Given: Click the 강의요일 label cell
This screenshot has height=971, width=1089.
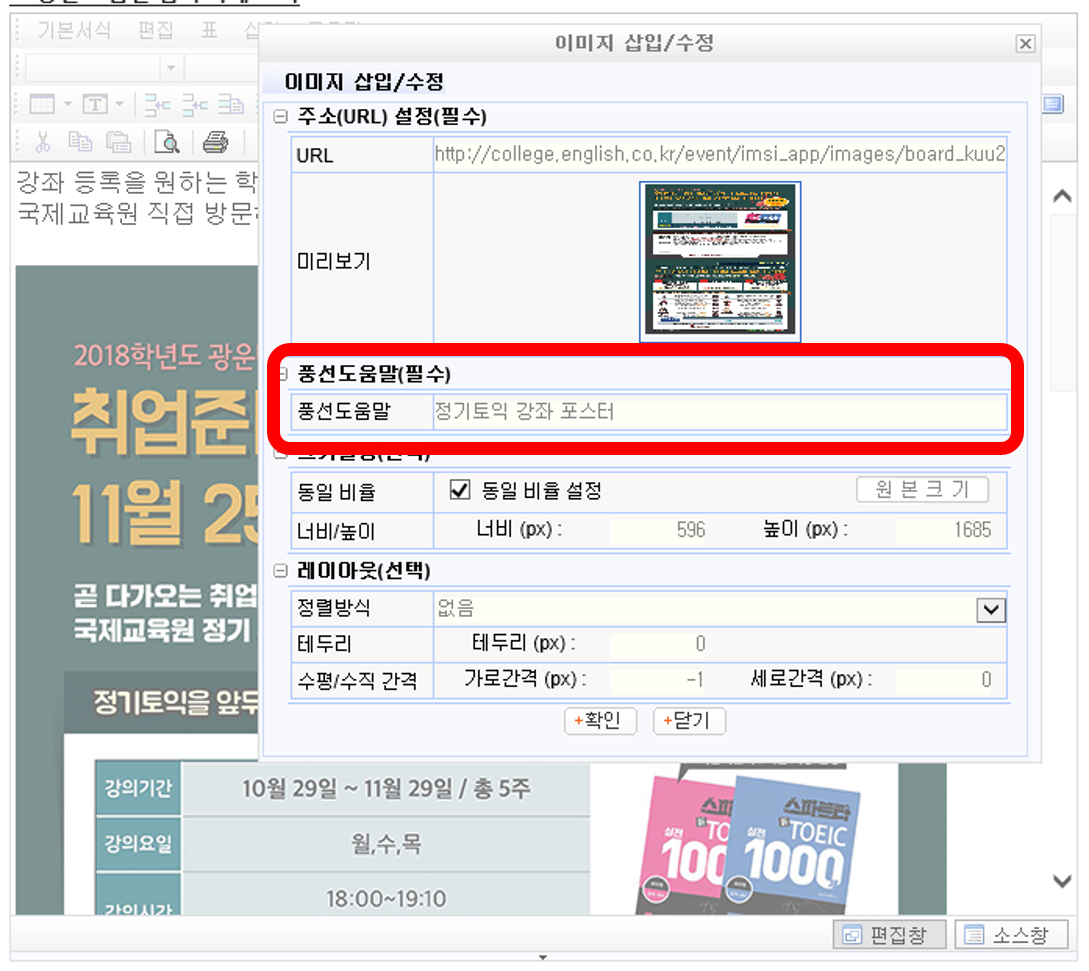Looking at the screenshot, I should [x=138, y=844].
